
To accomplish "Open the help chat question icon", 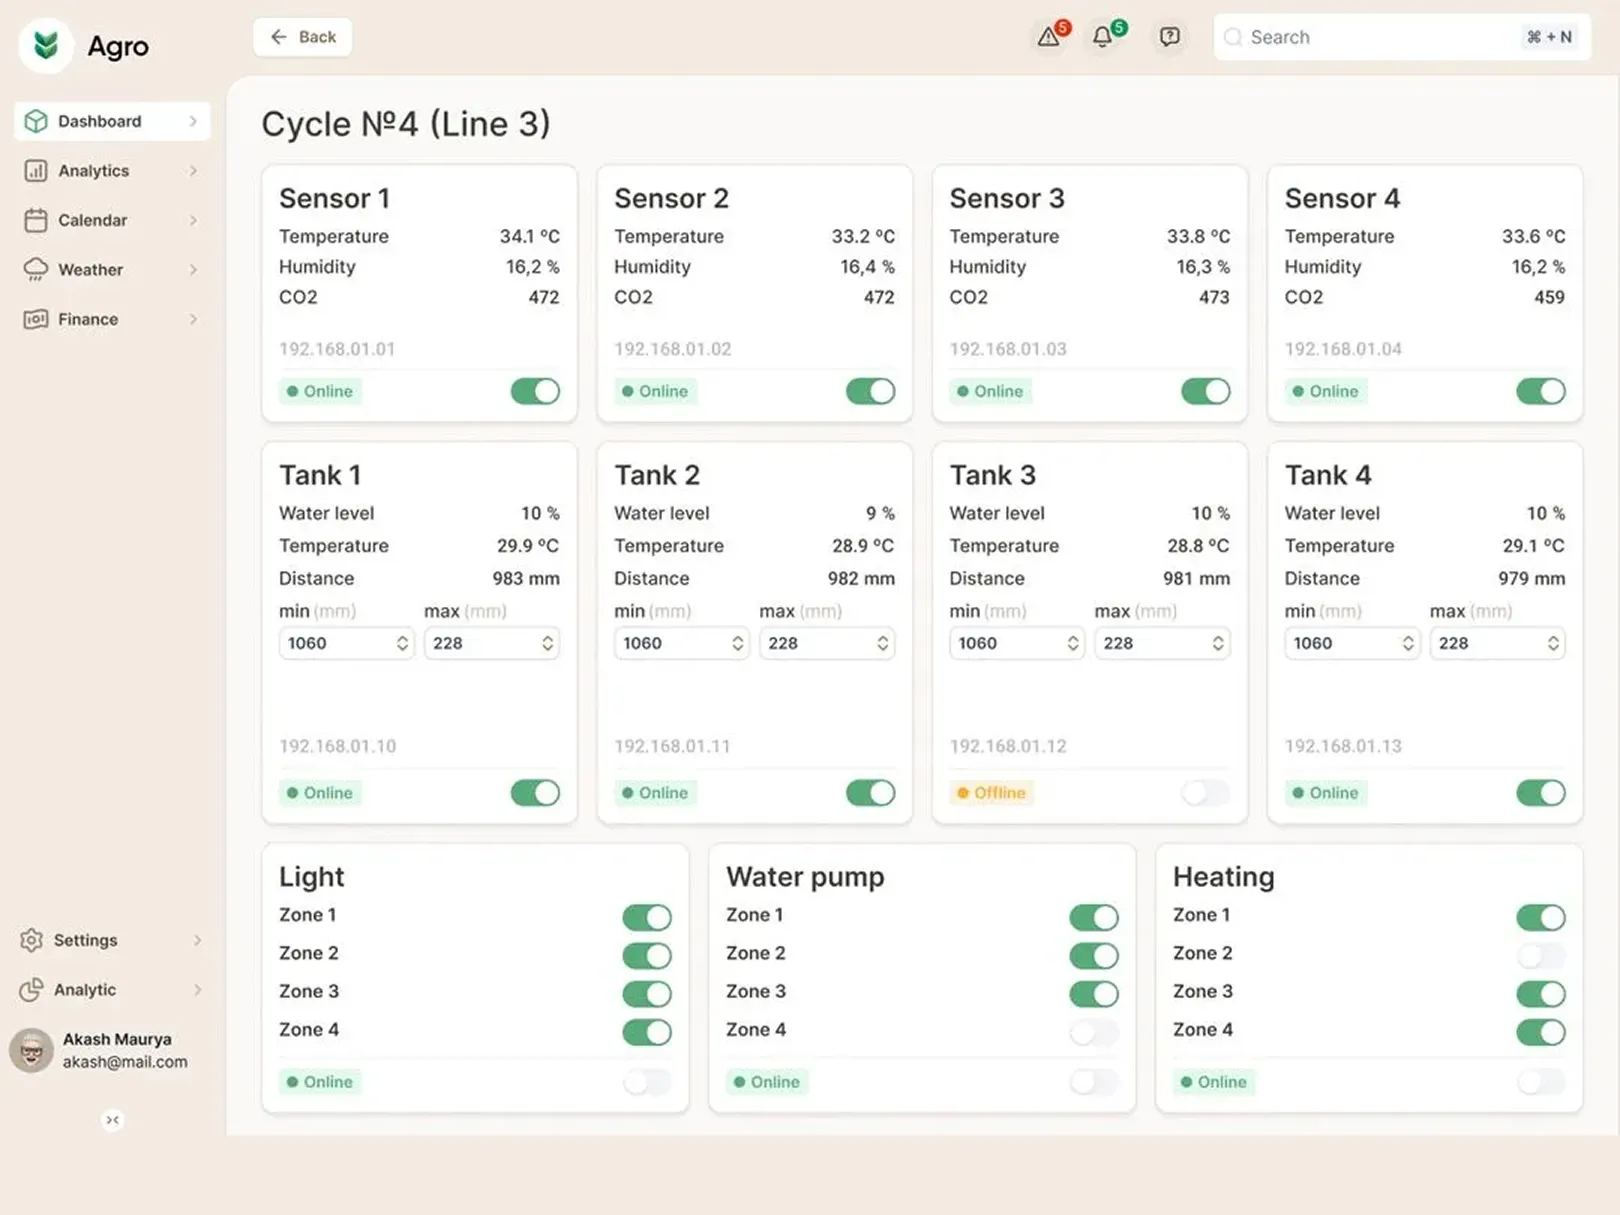I will click(1169, 37).
